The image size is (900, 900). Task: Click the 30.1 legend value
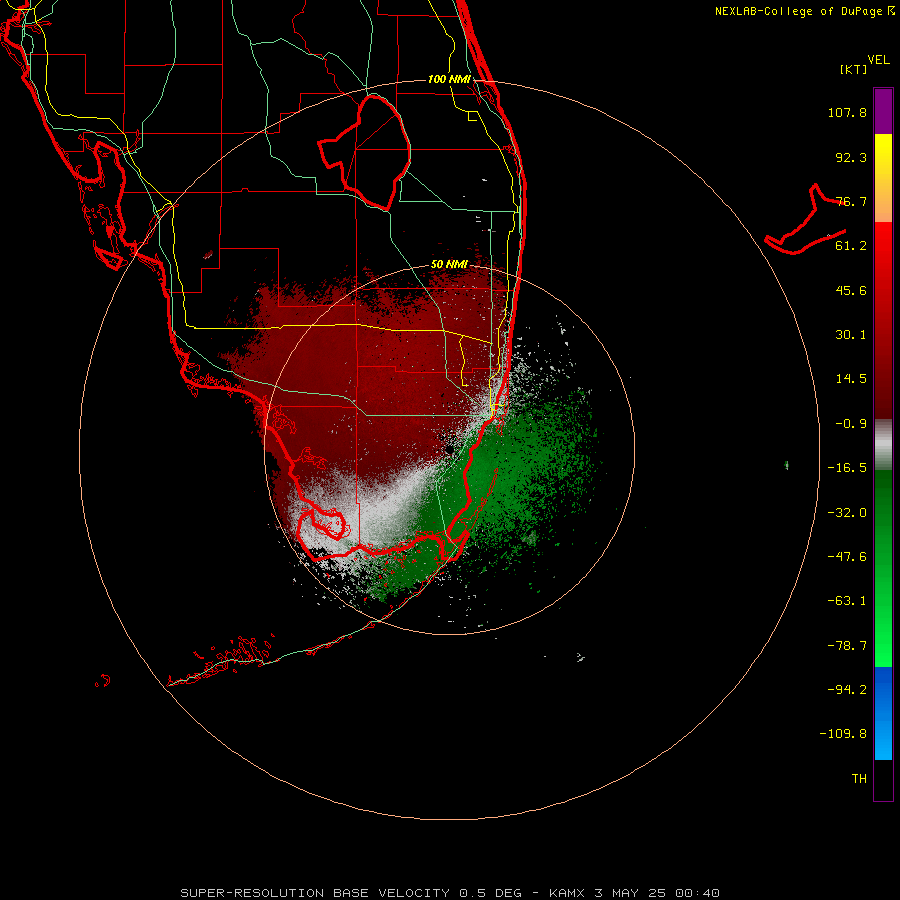click(851, 335)
